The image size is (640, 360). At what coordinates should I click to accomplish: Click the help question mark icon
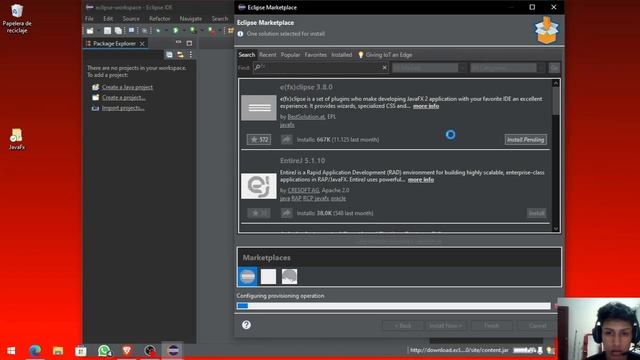246,325
